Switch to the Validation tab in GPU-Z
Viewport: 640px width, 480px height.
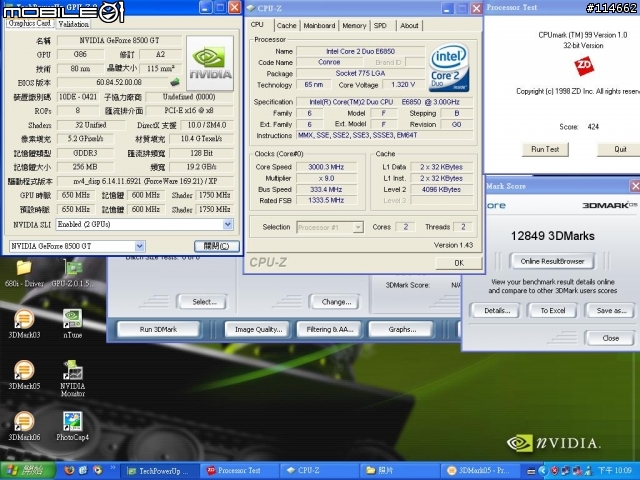73,24
